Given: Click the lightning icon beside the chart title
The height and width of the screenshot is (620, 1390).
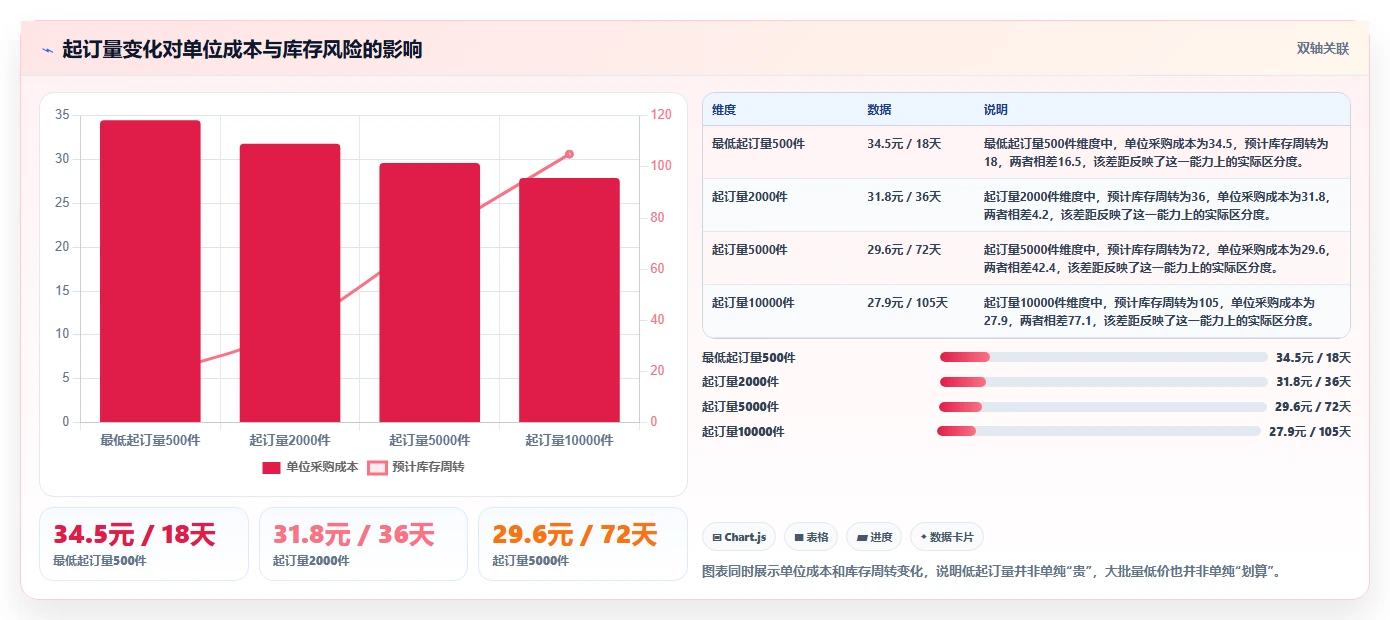Looking at the screenshot, I should (x=48, y=50).
